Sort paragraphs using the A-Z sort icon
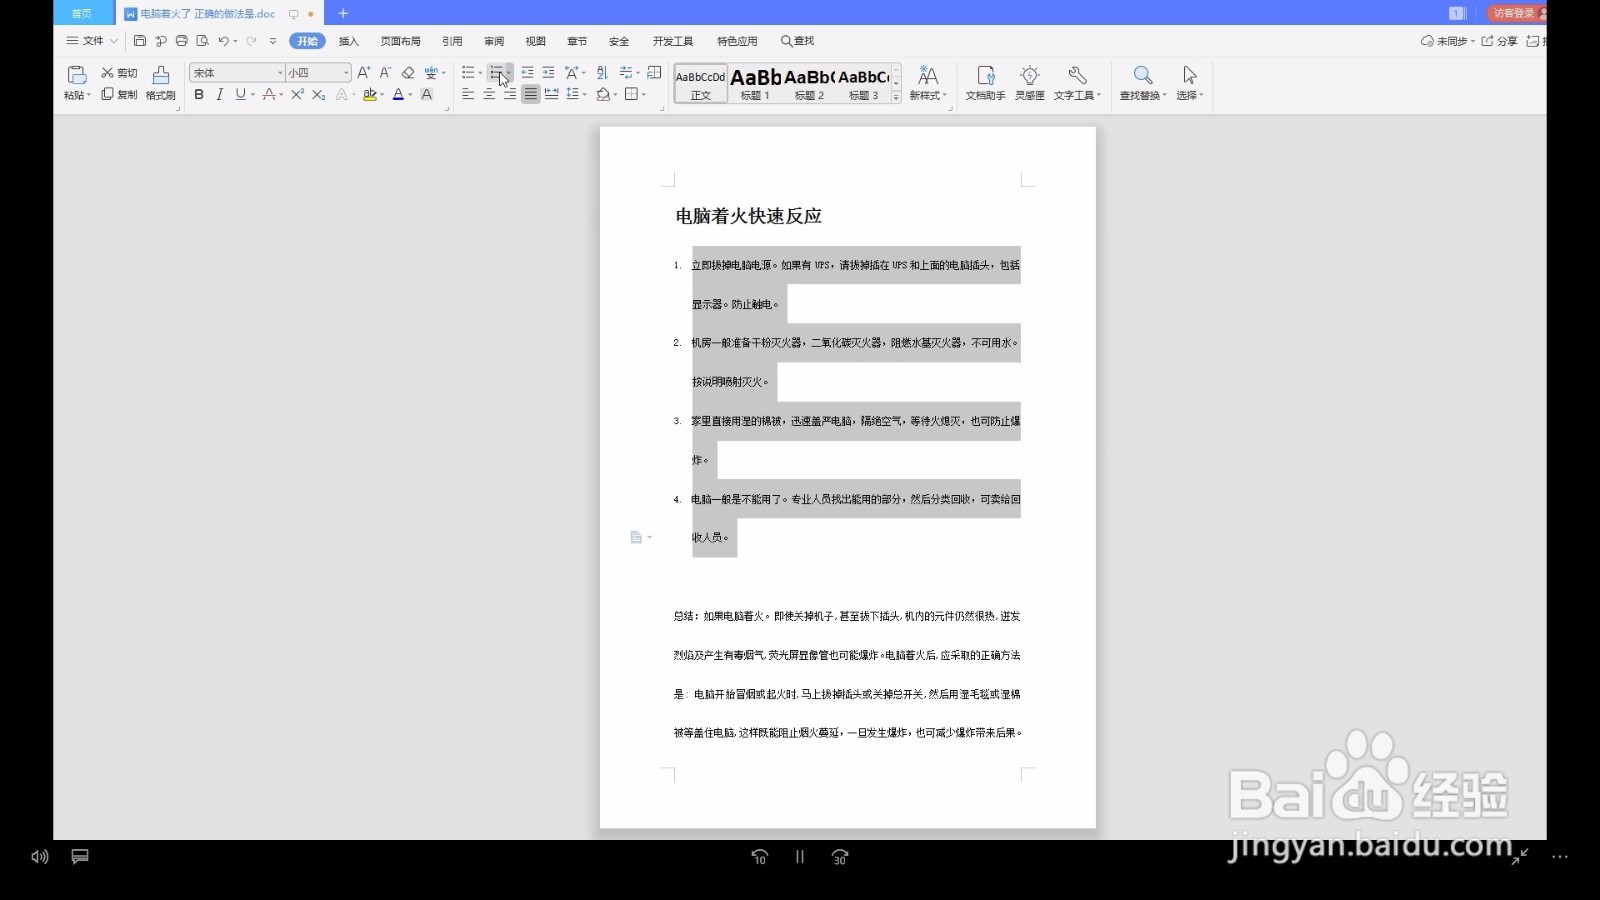This screenshot has height=900, width=1600. point(601,72)
